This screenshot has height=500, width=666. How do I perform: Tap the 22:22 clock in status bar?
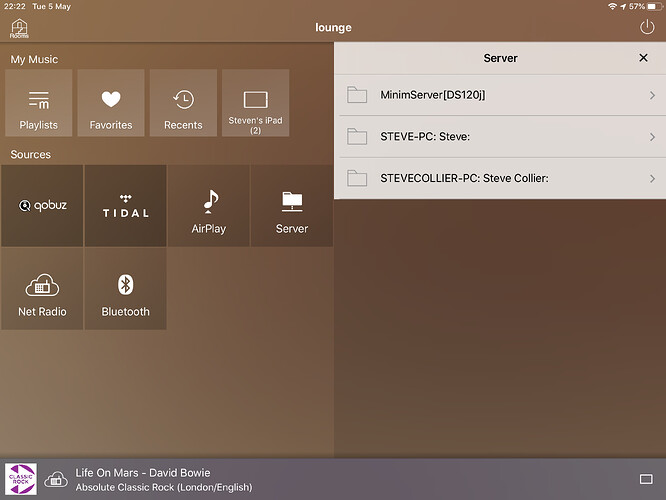click(x=14, y=6)
